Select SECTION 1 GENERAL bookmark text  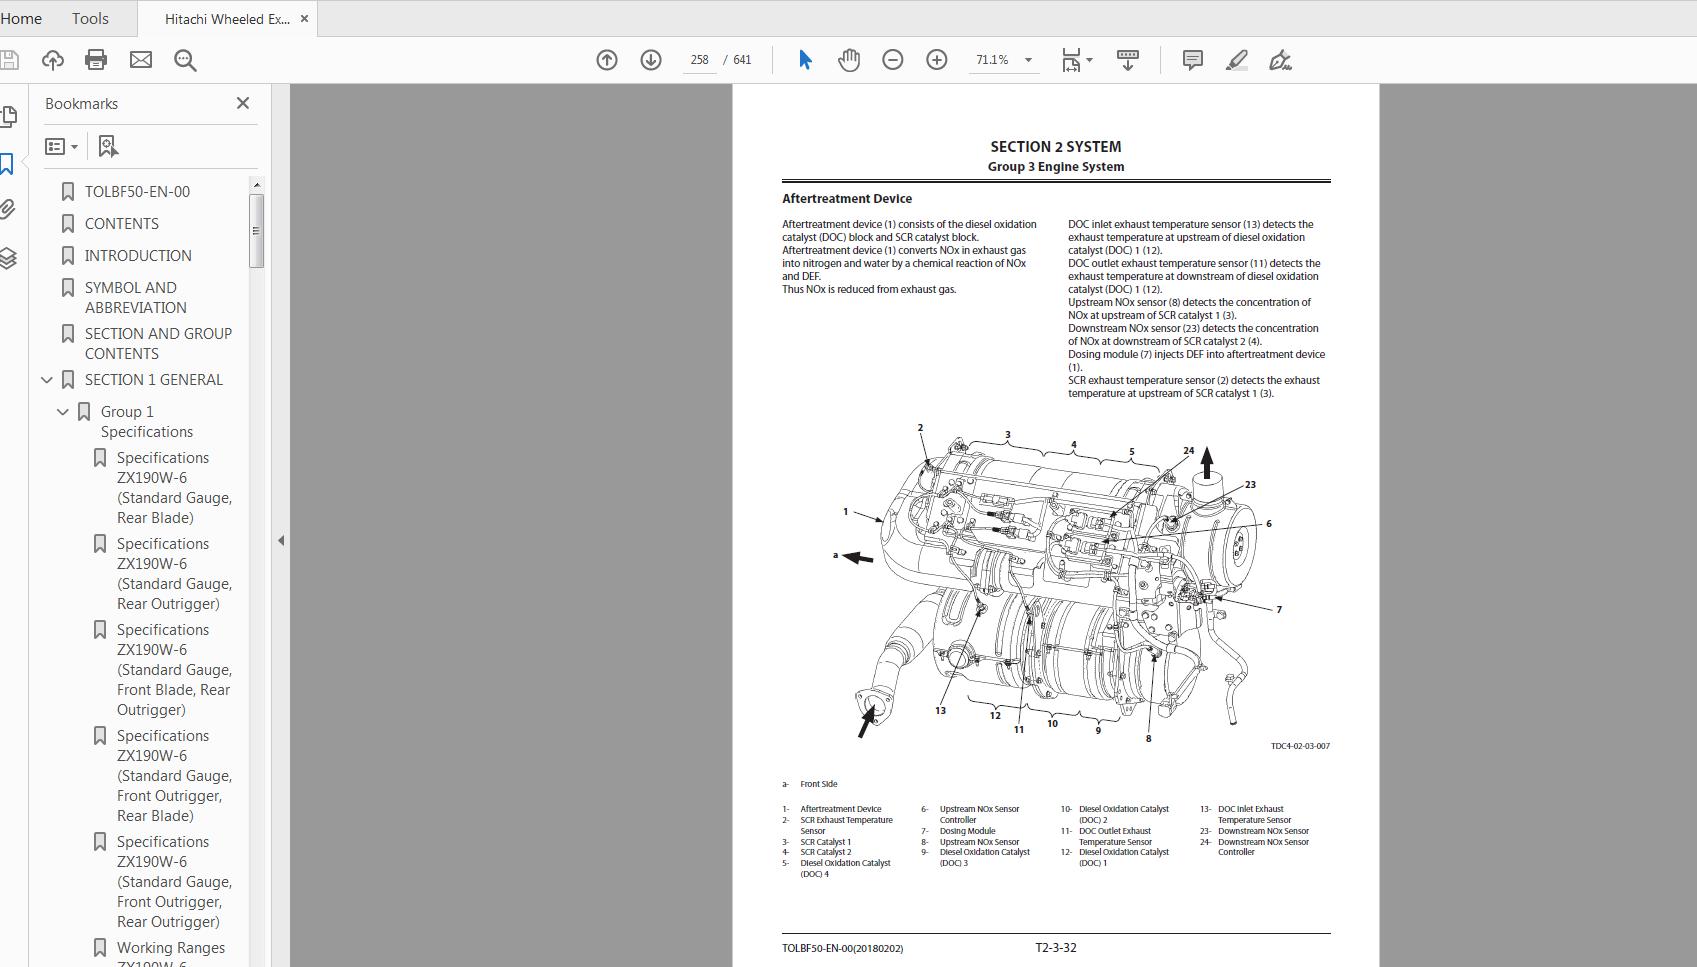click(x=154, y=380)
